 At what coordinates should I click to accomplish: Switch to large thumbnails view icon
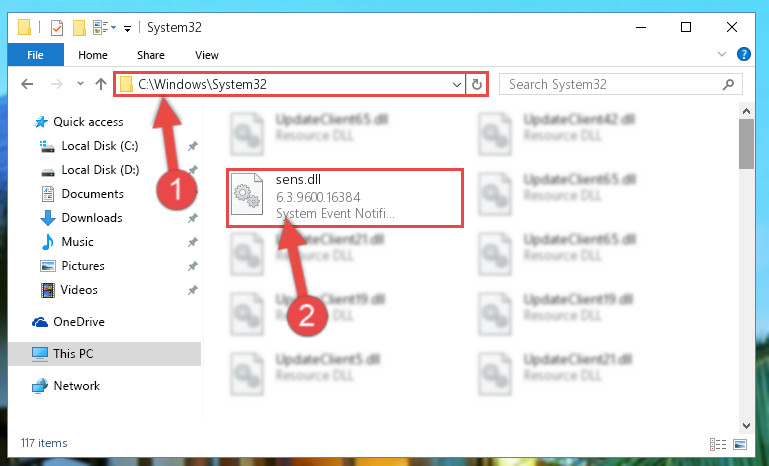[x=740, y=444]
